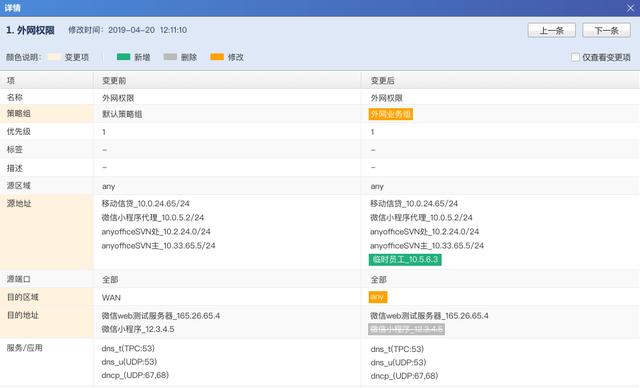Click the 描述 row label

pos(15,168)
